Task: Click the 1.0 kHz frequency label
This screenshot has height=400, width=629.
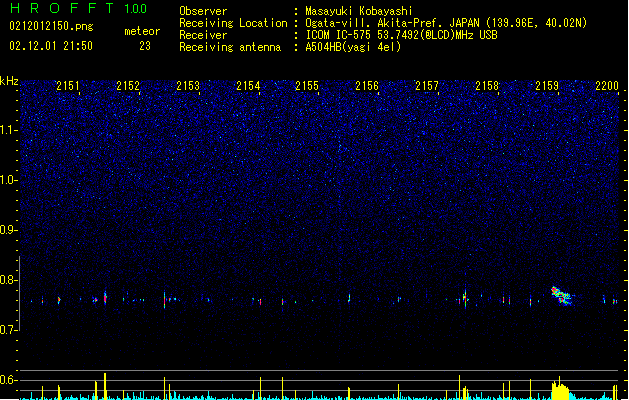Action: 8,180
